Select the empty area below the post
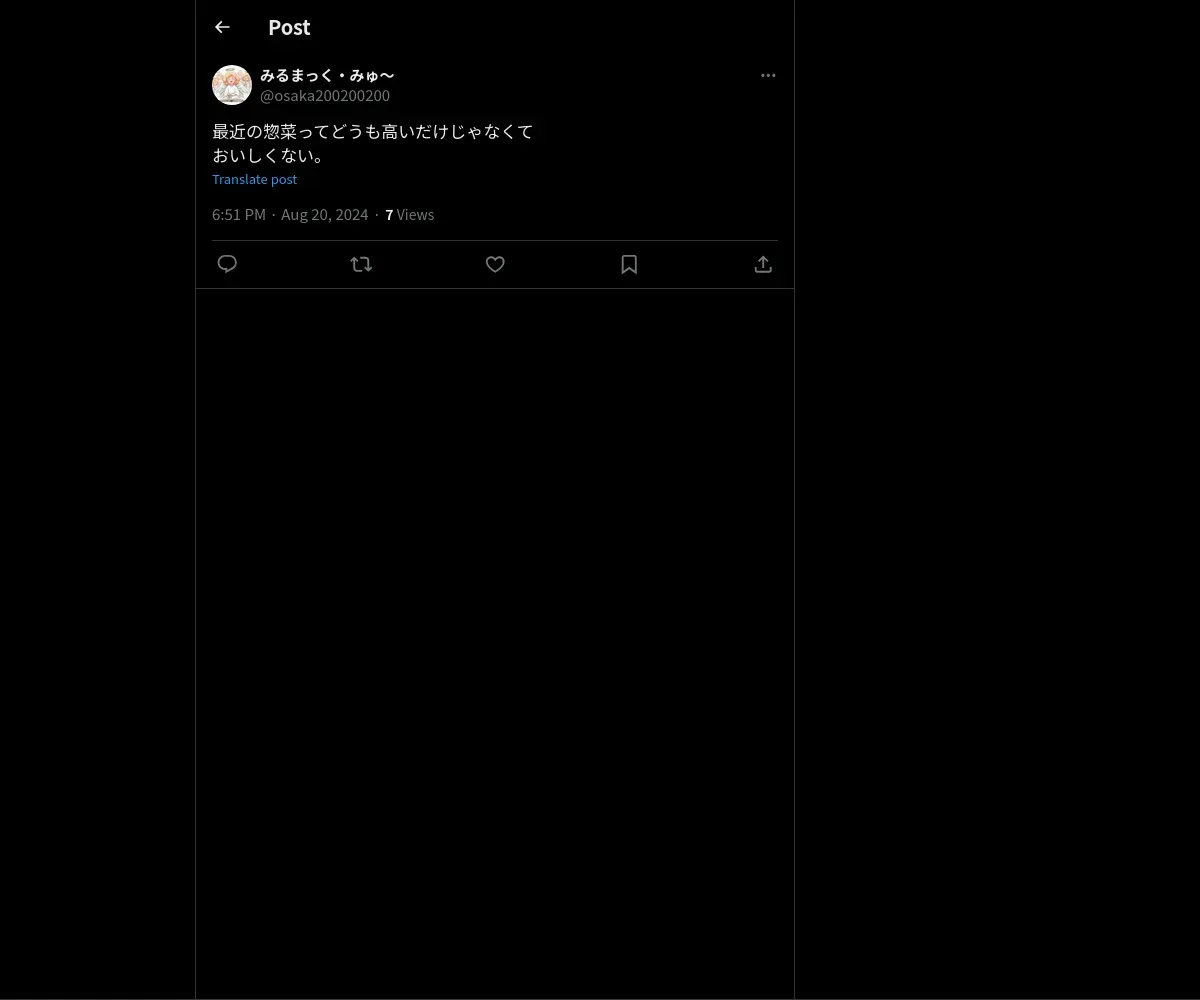Viewport: 1200px width, 1000px height. (x=495, y=640)
